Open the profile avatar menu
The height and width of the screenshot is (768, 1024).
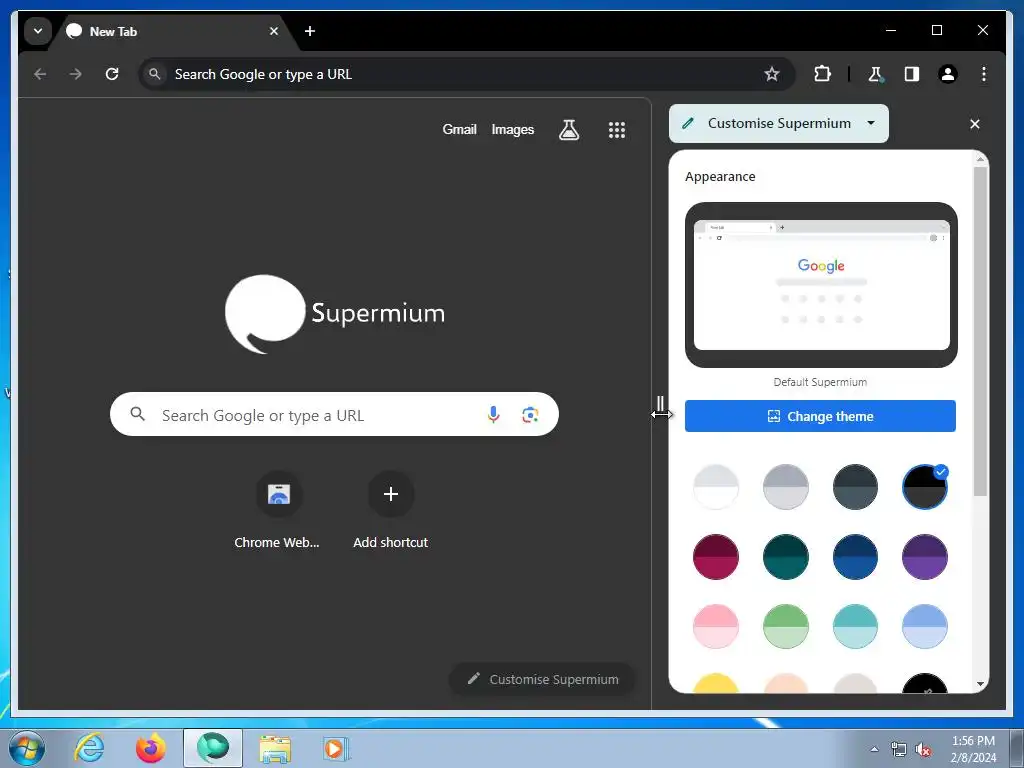(948, 74)
